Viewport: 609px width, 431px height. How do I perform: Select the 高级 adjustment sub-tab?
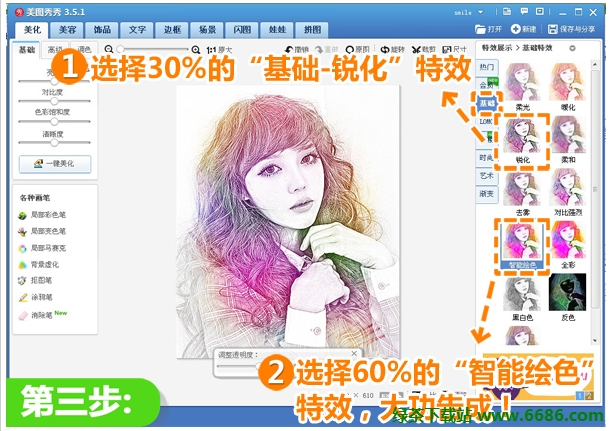pyautogui.click(x=55, y=50)
